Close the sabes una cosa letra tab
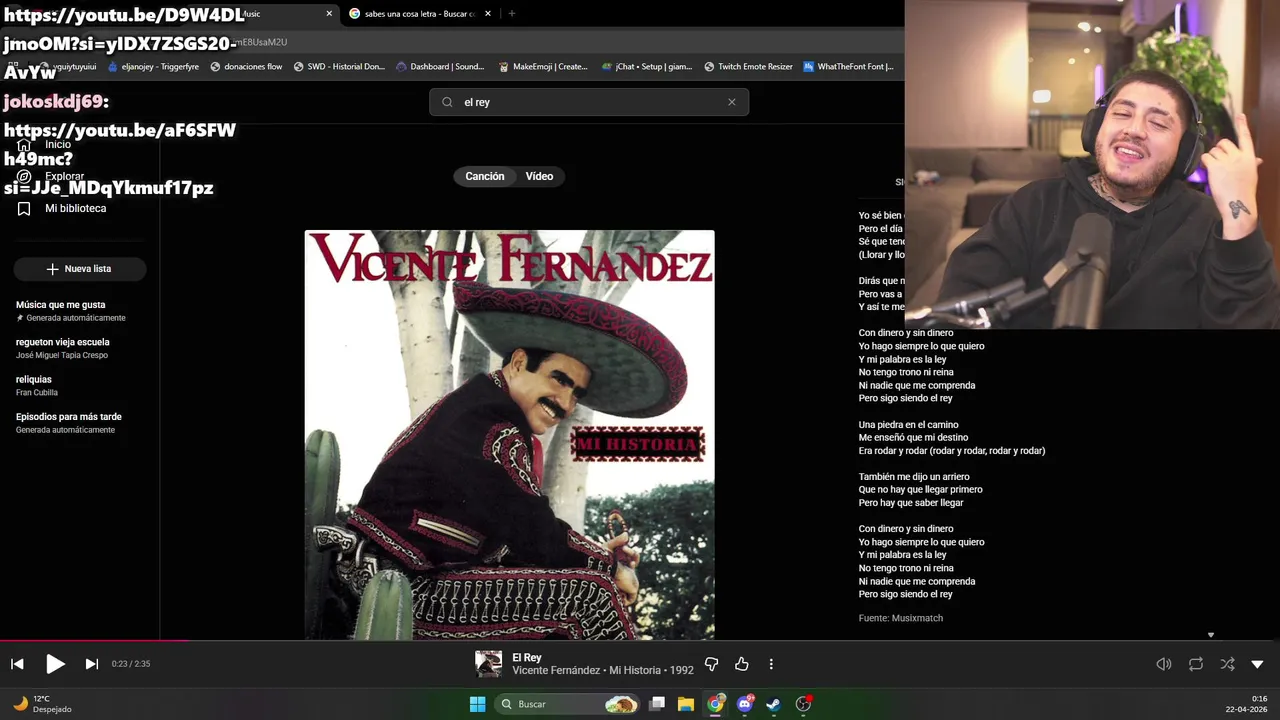 (x=488, y=14)
